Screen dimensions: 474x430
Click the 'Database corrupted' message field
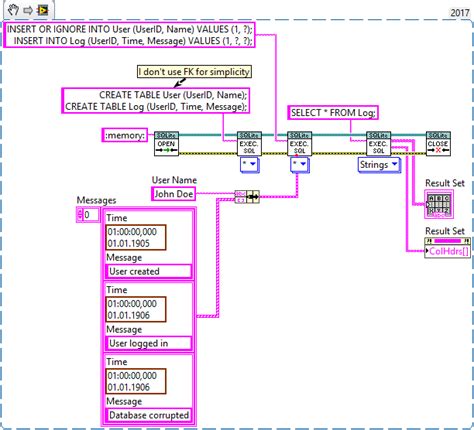tap(149, 415)
